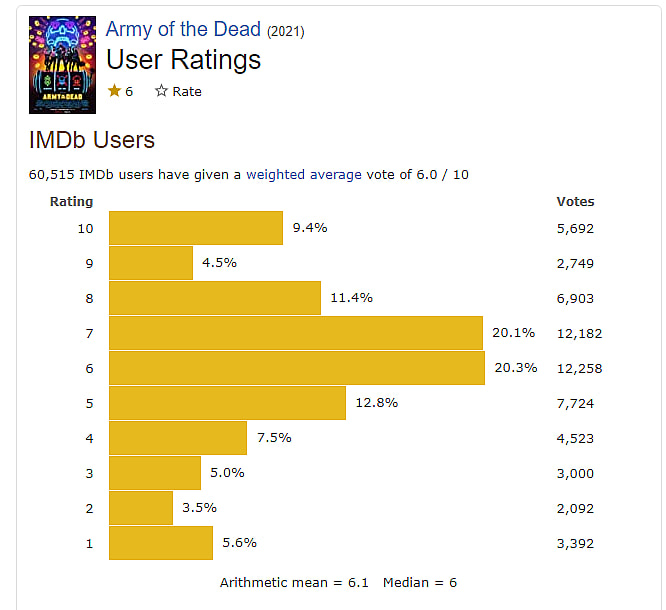
Task: Click the 12,258 votes count
Action: point(580,368)
